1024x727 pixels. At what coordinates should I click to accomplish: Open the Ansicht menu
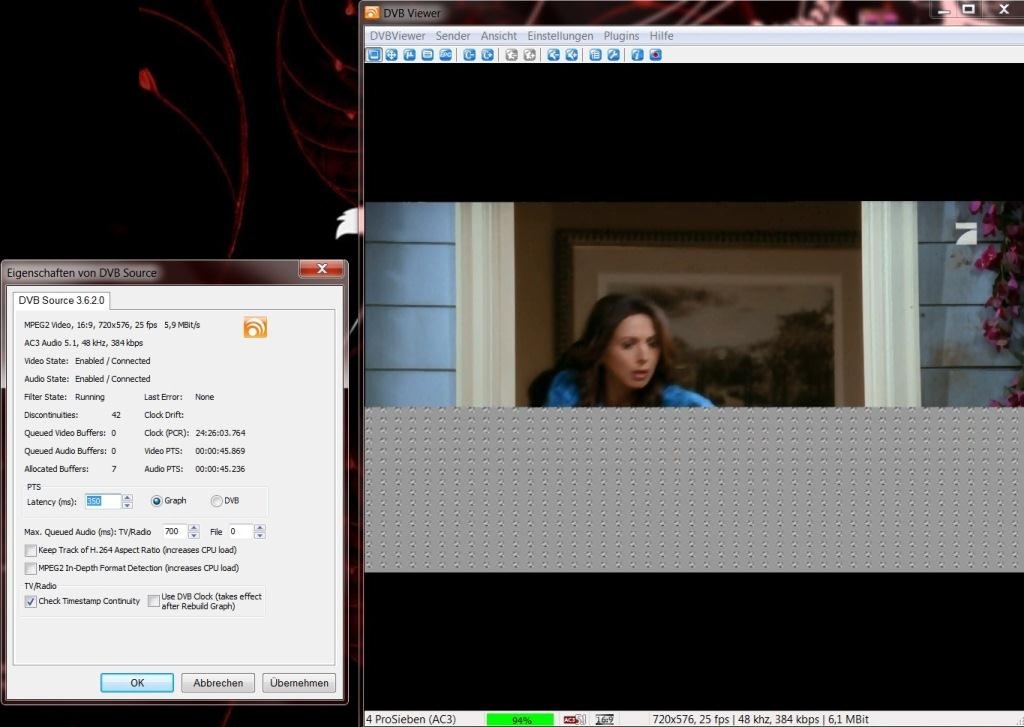tap(499, 36)
